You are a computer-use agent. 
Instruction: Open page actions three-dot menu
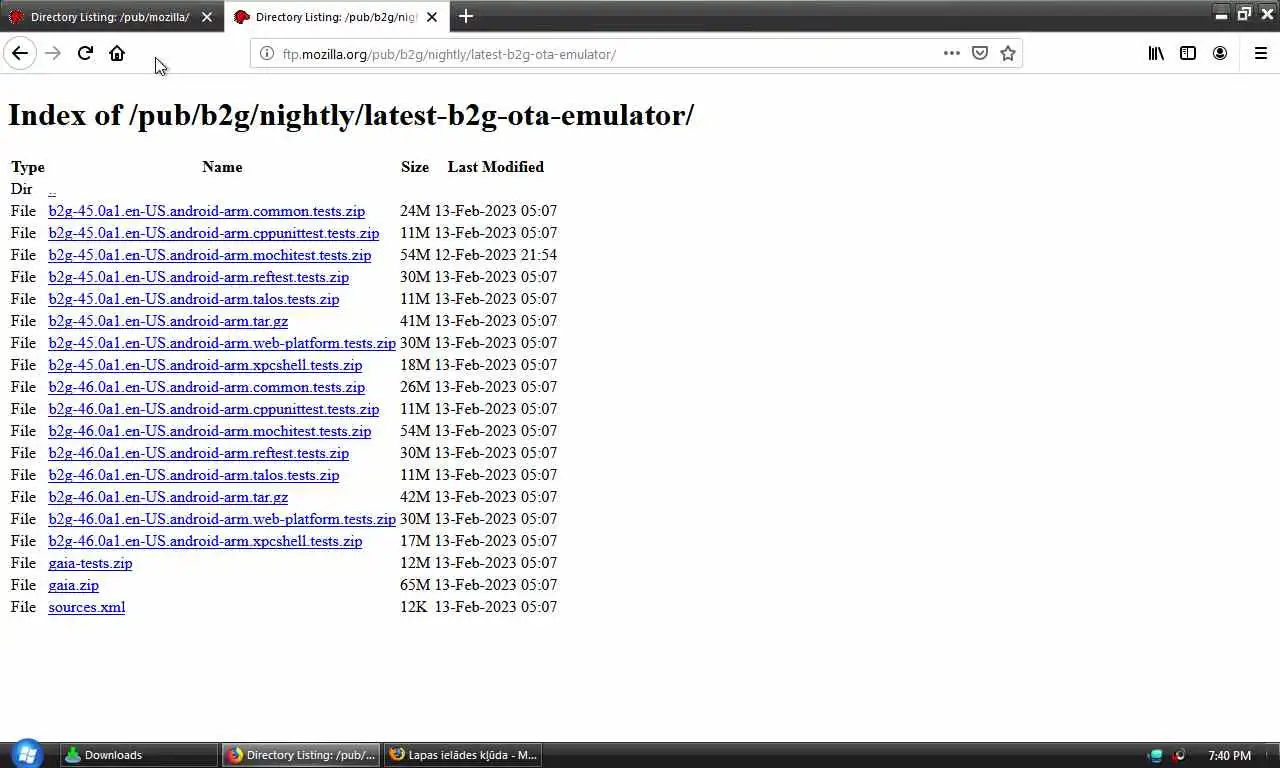[x=952, y=53]
